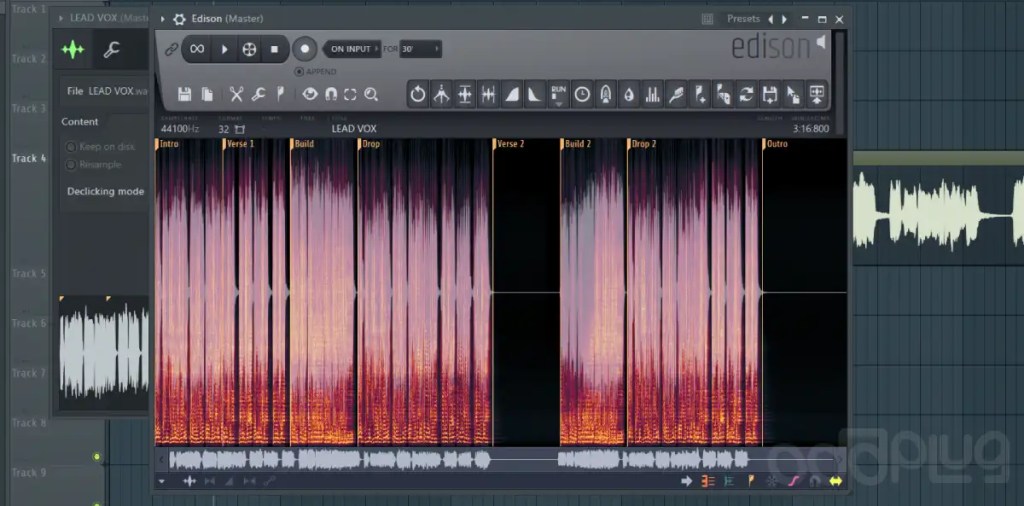Select the Outro region marker

point(775,144)
